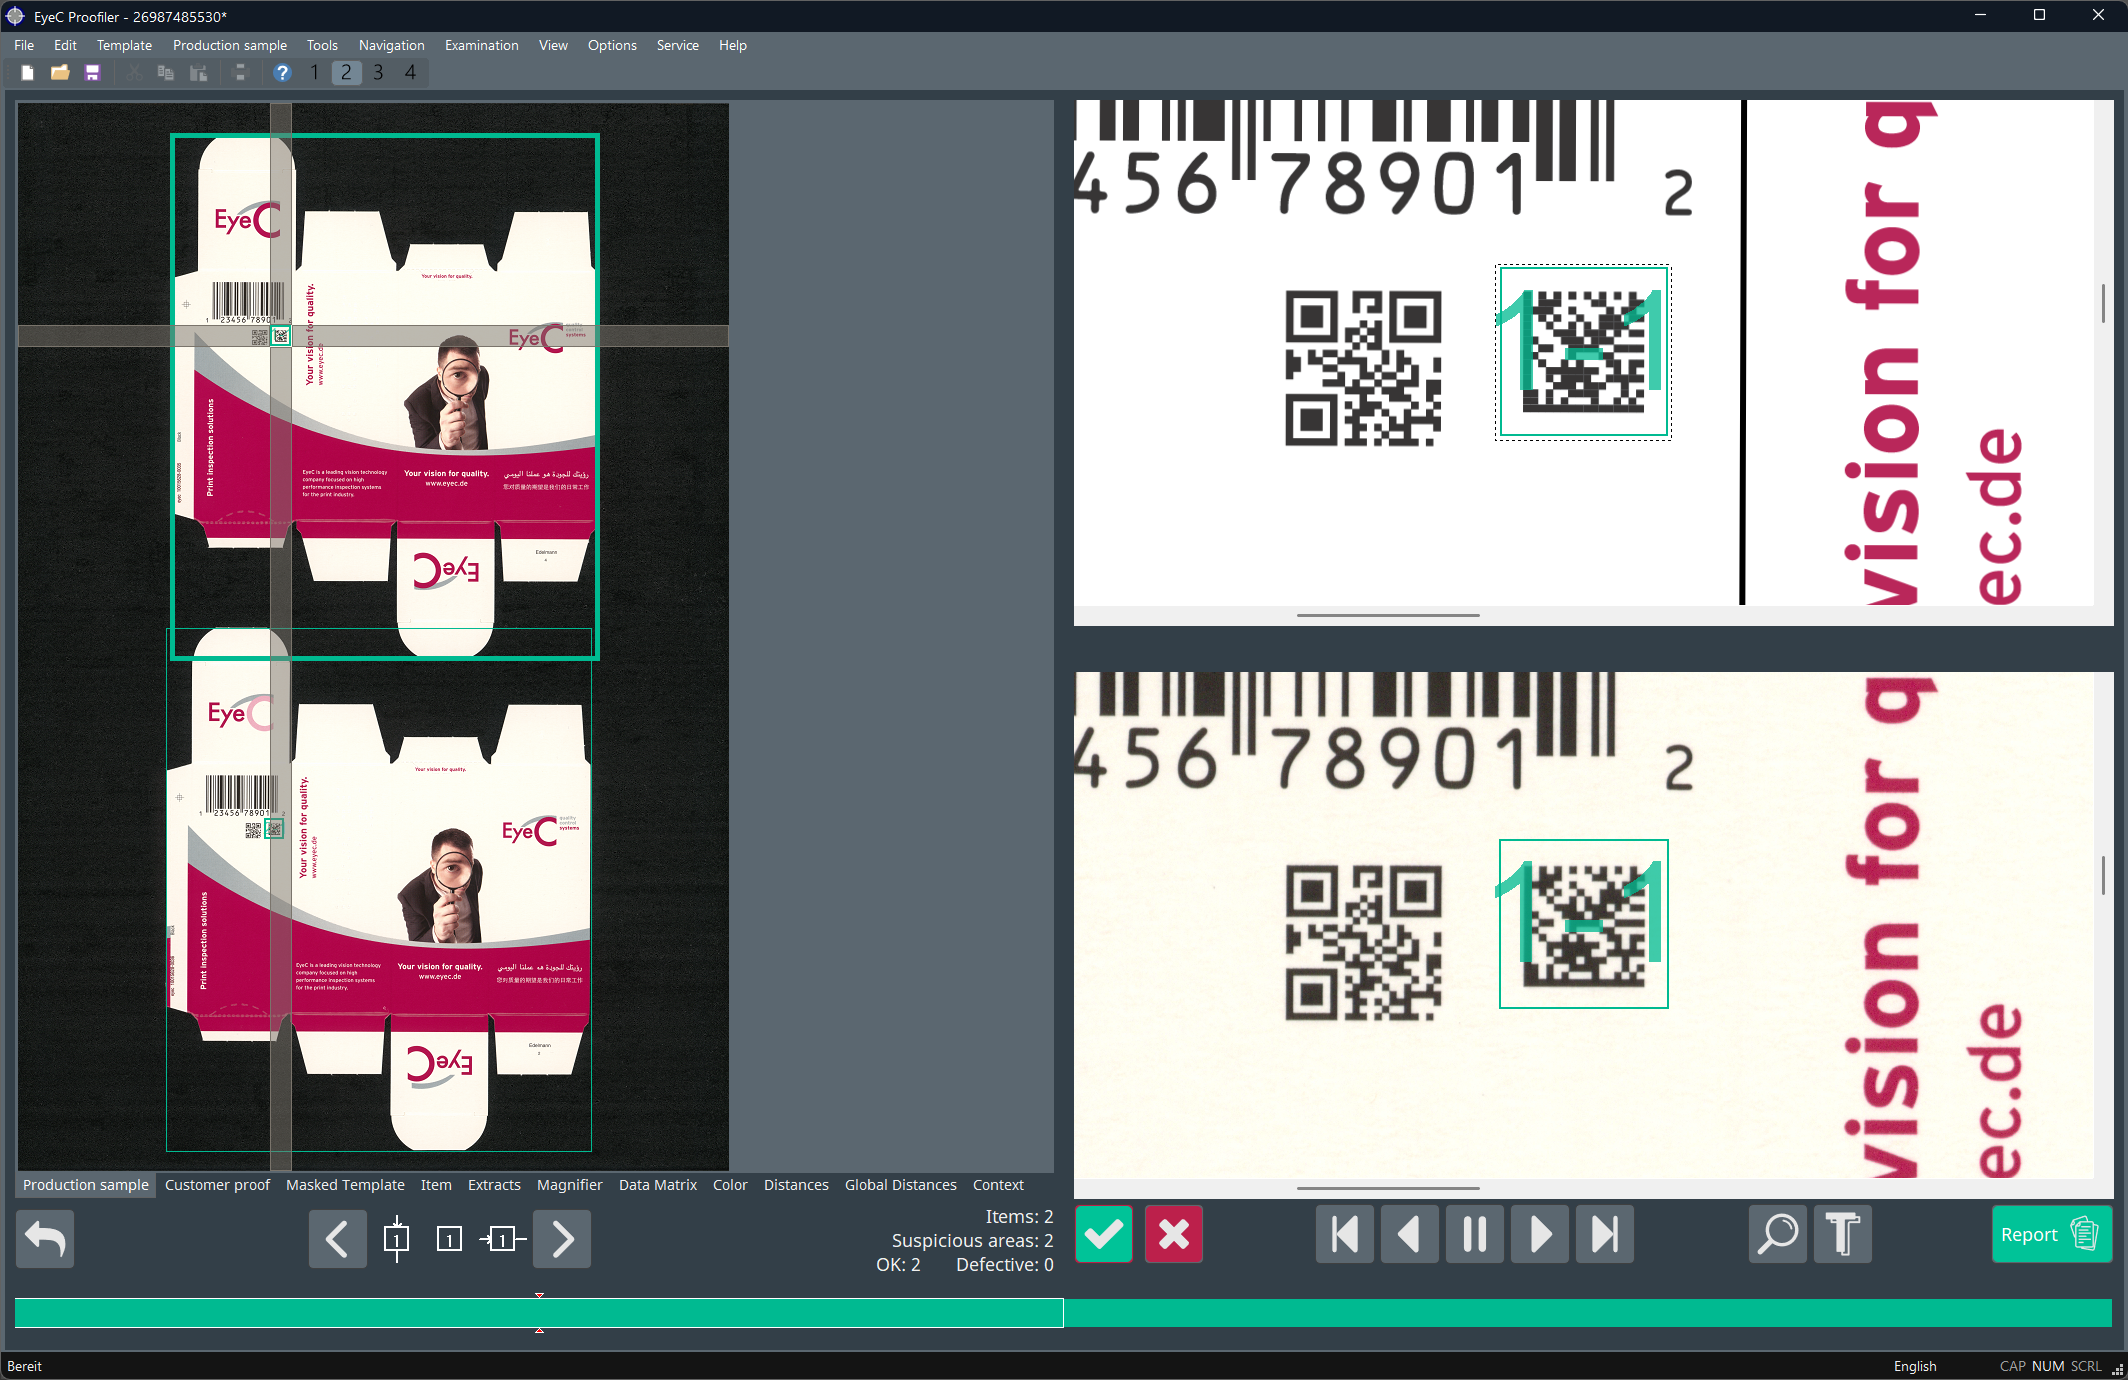Accept the area with the green checkmark

[1104, 1235]
